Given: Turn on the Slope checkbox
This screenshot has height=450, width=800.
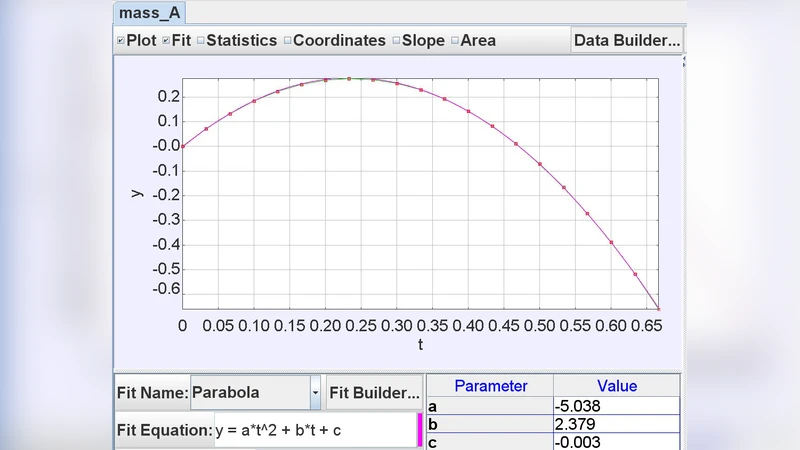Looking at the screenshot, I should 396,41.
